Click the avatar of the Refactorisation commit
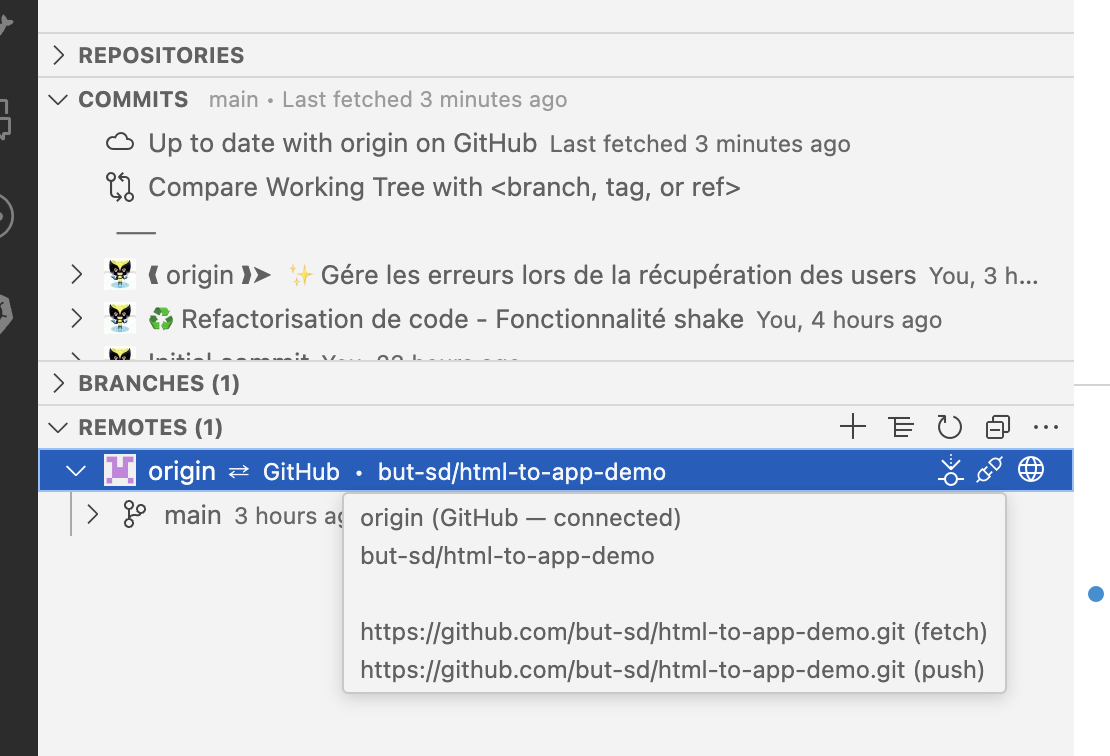 (120, 319)
